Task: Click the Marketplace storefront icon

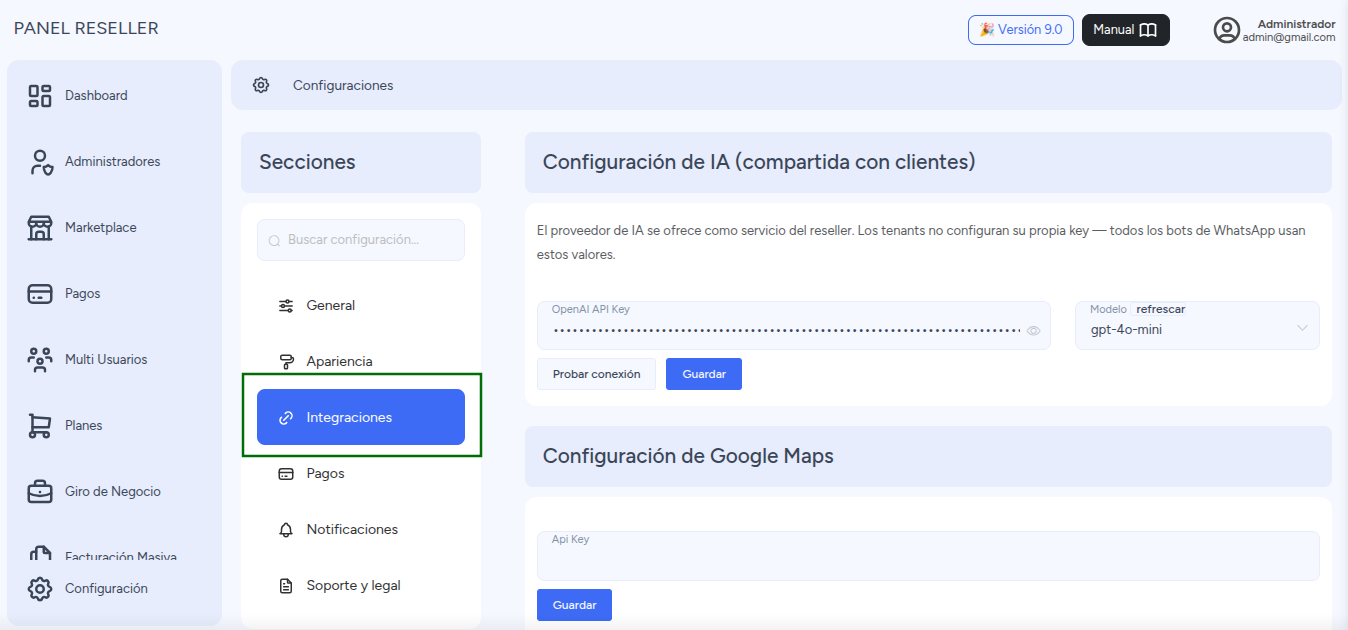Action: coord(40,228)
